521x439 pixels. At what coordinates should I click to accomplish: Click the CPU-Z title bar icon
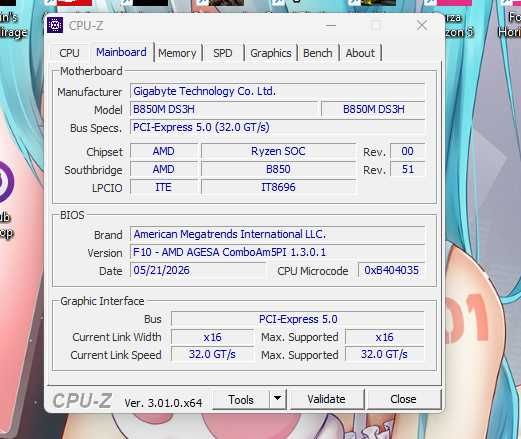pyautogui.click(x=55, y=25)
